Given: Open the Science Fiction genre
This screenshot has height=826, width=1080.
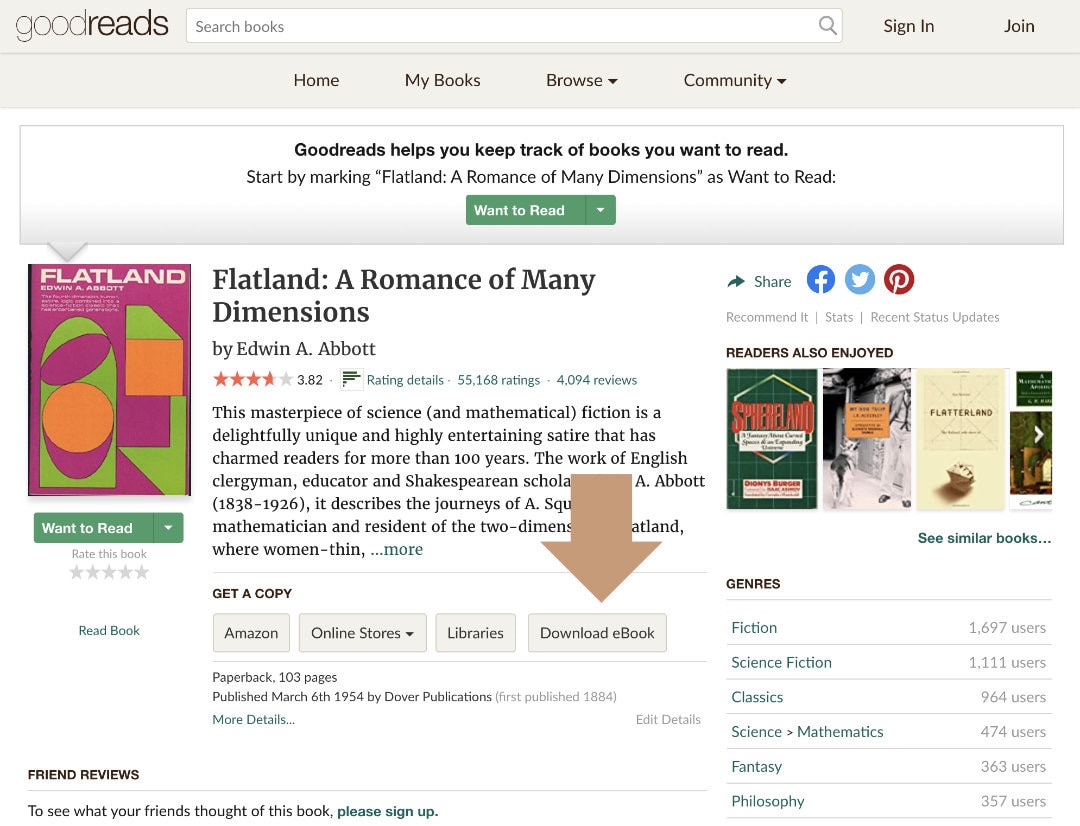Looking at the screenshot, I should pyautogui.click(x=781, y=662).
